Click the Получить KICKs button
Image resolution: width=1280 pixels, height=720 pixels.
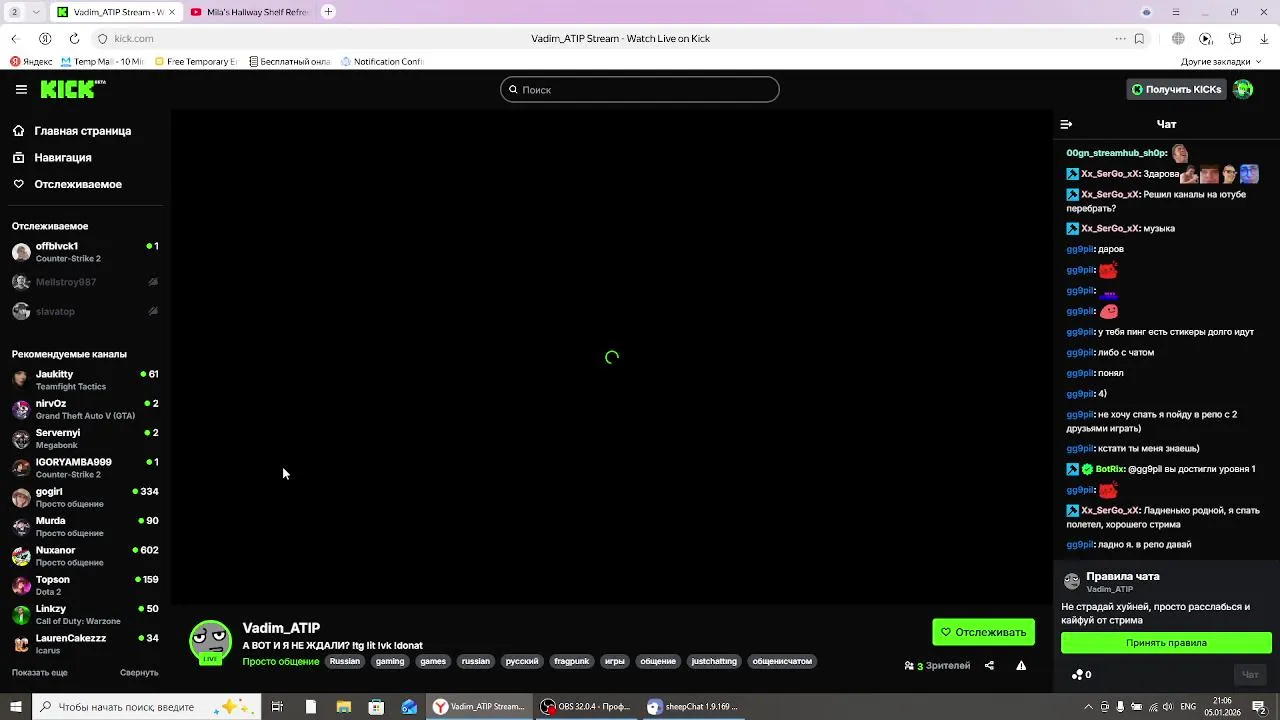click(1176, 89)
